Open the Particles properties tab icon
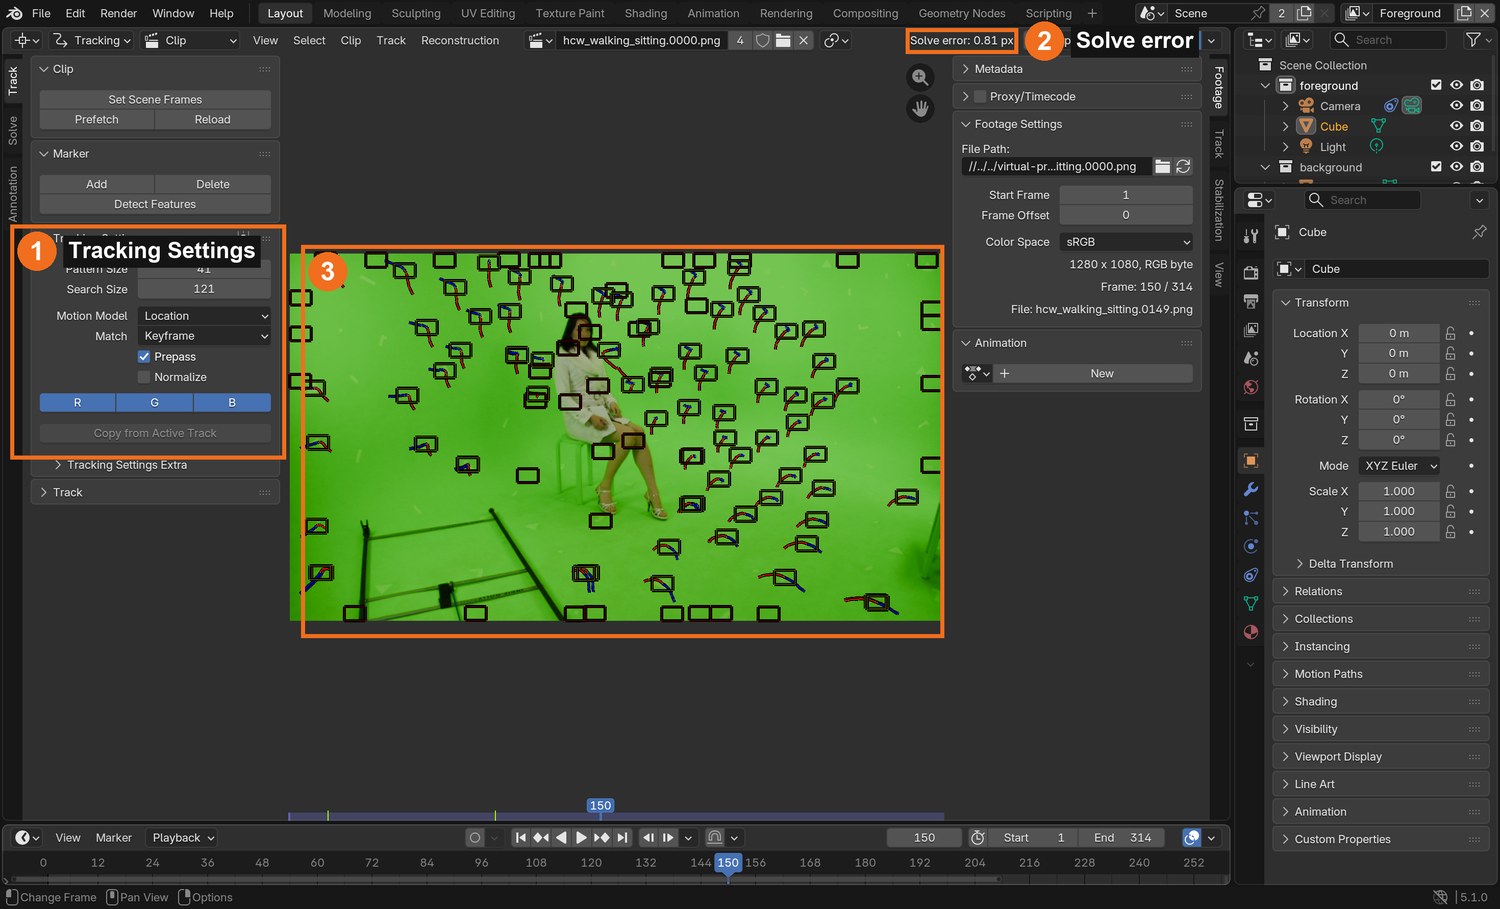This screenshot has height=909, width=1500. point(1251,518)
